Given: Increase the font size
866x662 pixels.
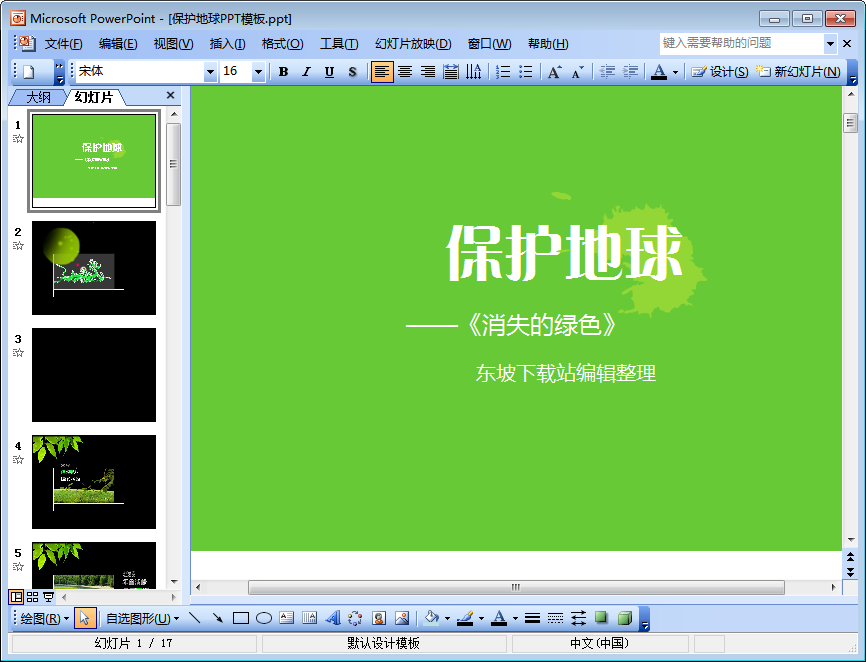Looking at the screenshot, I should tap(554, 72).
